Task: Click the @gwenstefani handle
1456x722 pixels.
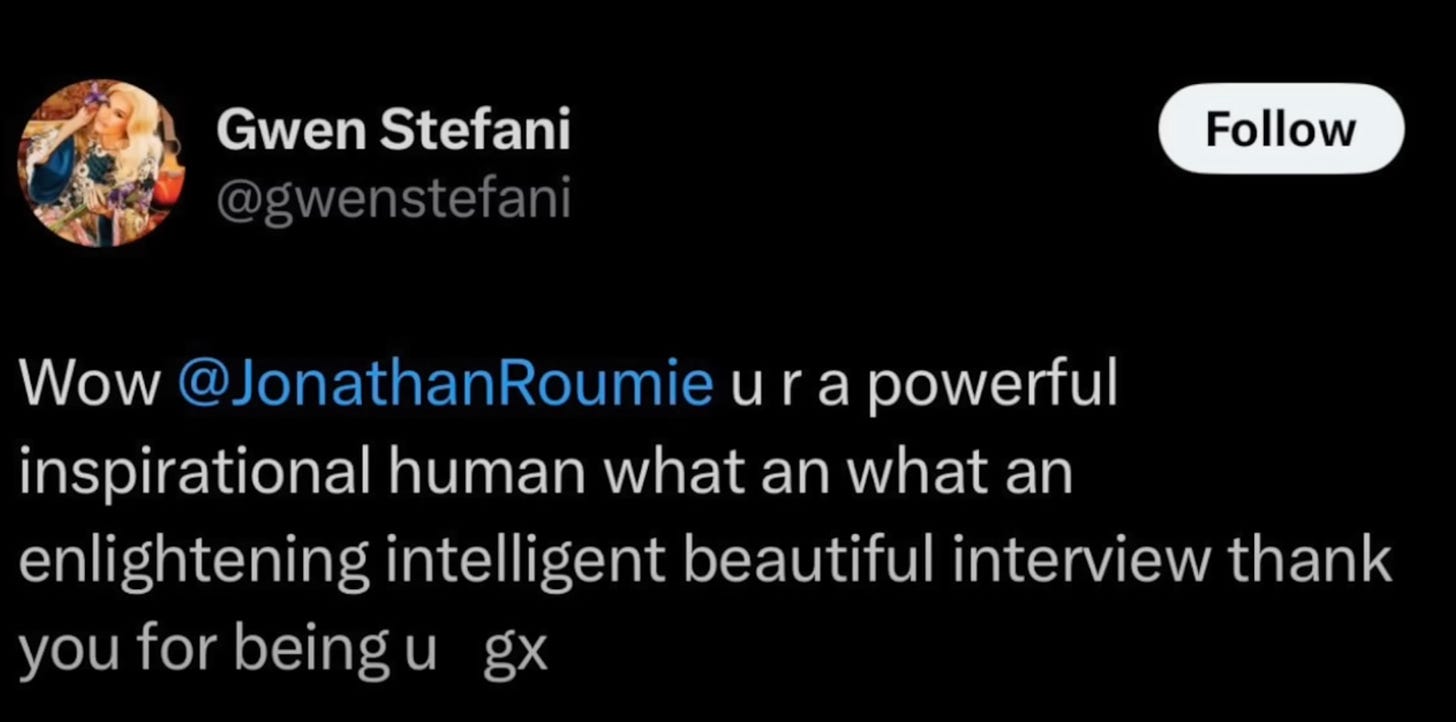Action: 393,197
